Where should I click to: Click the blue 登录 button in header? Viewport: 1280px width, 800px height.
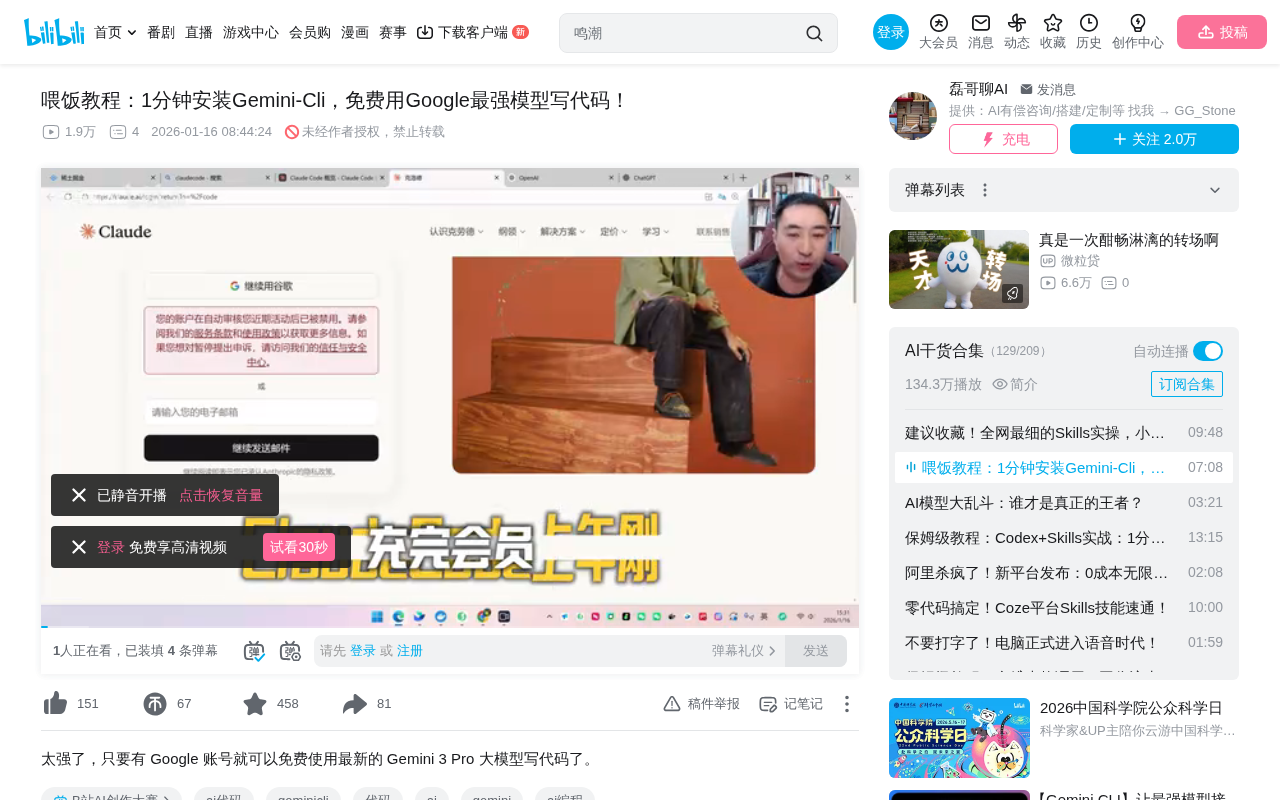[891, 32]
